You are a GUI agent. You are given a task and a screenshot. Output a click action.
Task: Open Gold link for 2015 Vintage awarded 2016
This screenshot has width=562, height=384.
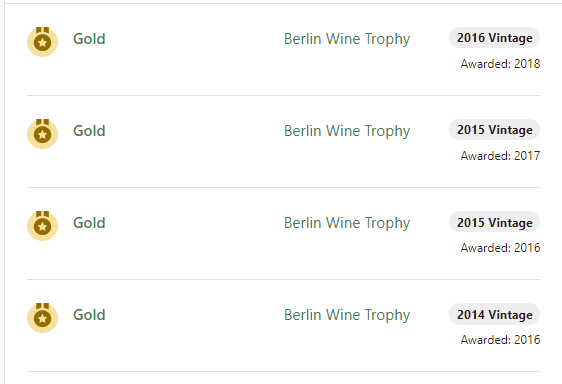[x=89, y=223]
